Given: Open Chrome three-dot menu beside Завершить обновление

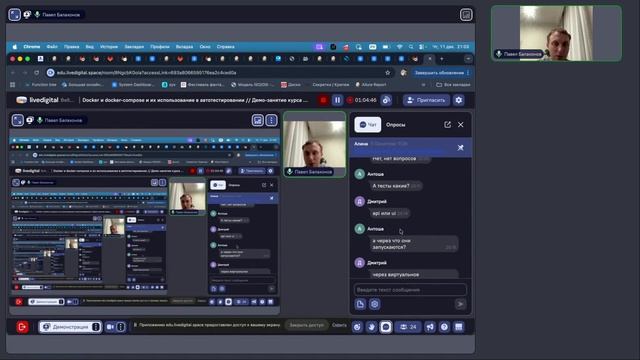Looking at the screenshot, I should (468, 73).
